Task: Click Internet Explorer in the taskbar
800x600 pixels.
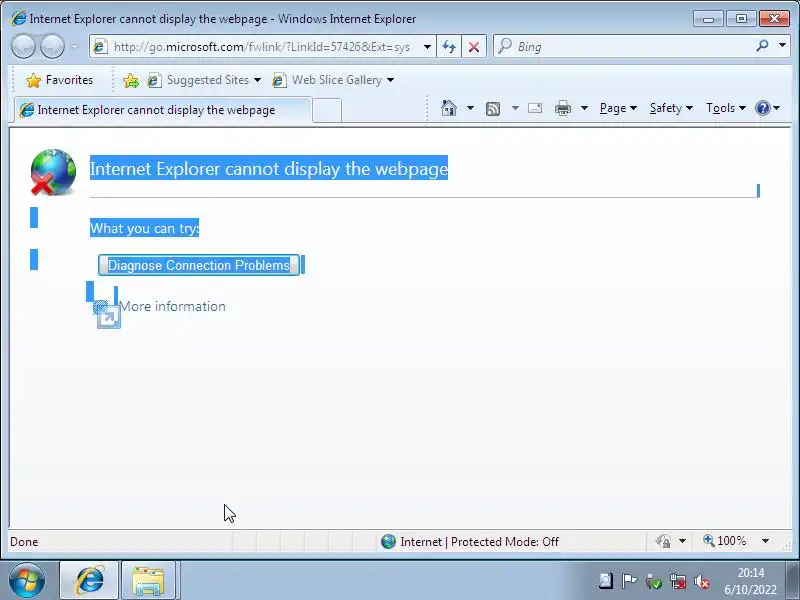Action: click(x=90, y=581)
